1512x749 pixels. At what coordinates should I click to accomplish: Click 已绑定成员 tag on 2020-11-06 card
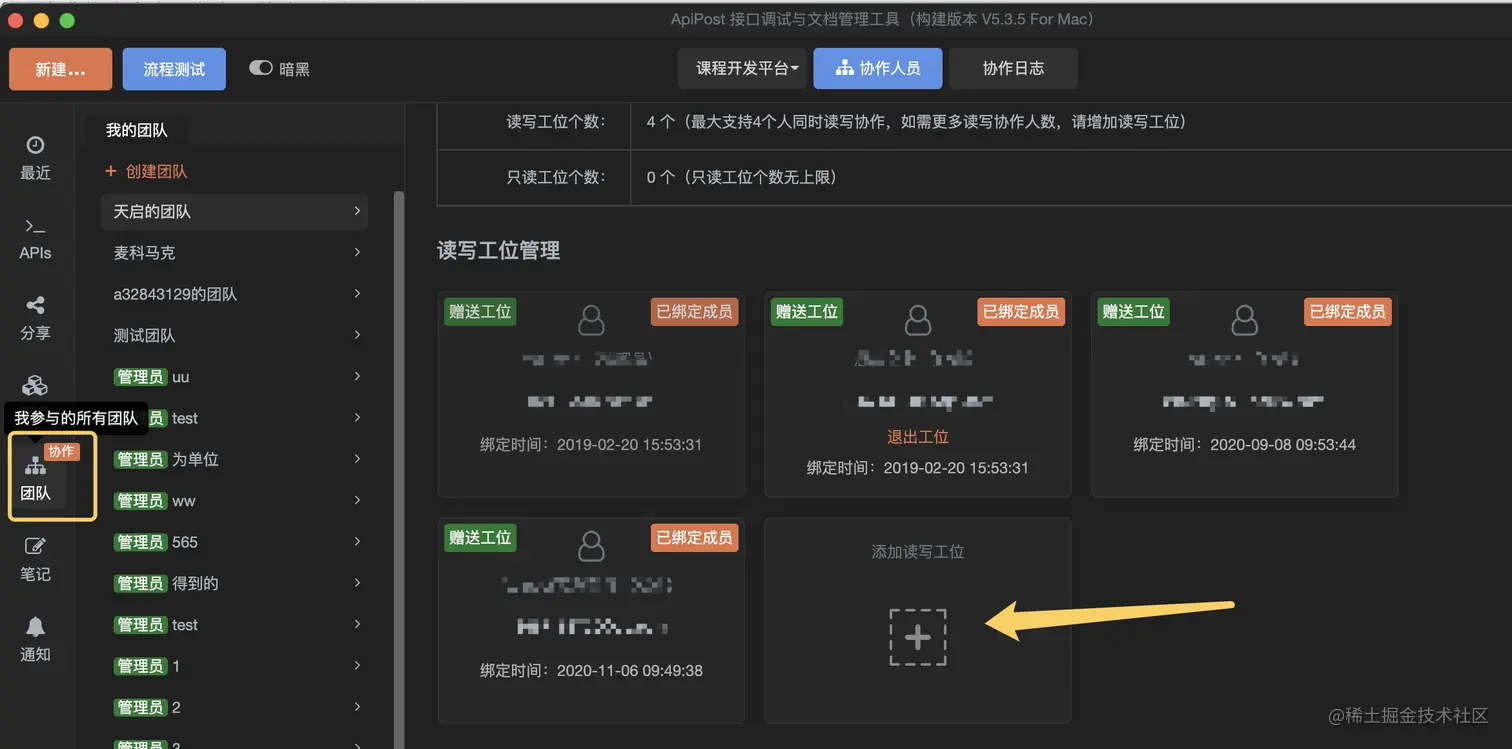pos(694,537)
